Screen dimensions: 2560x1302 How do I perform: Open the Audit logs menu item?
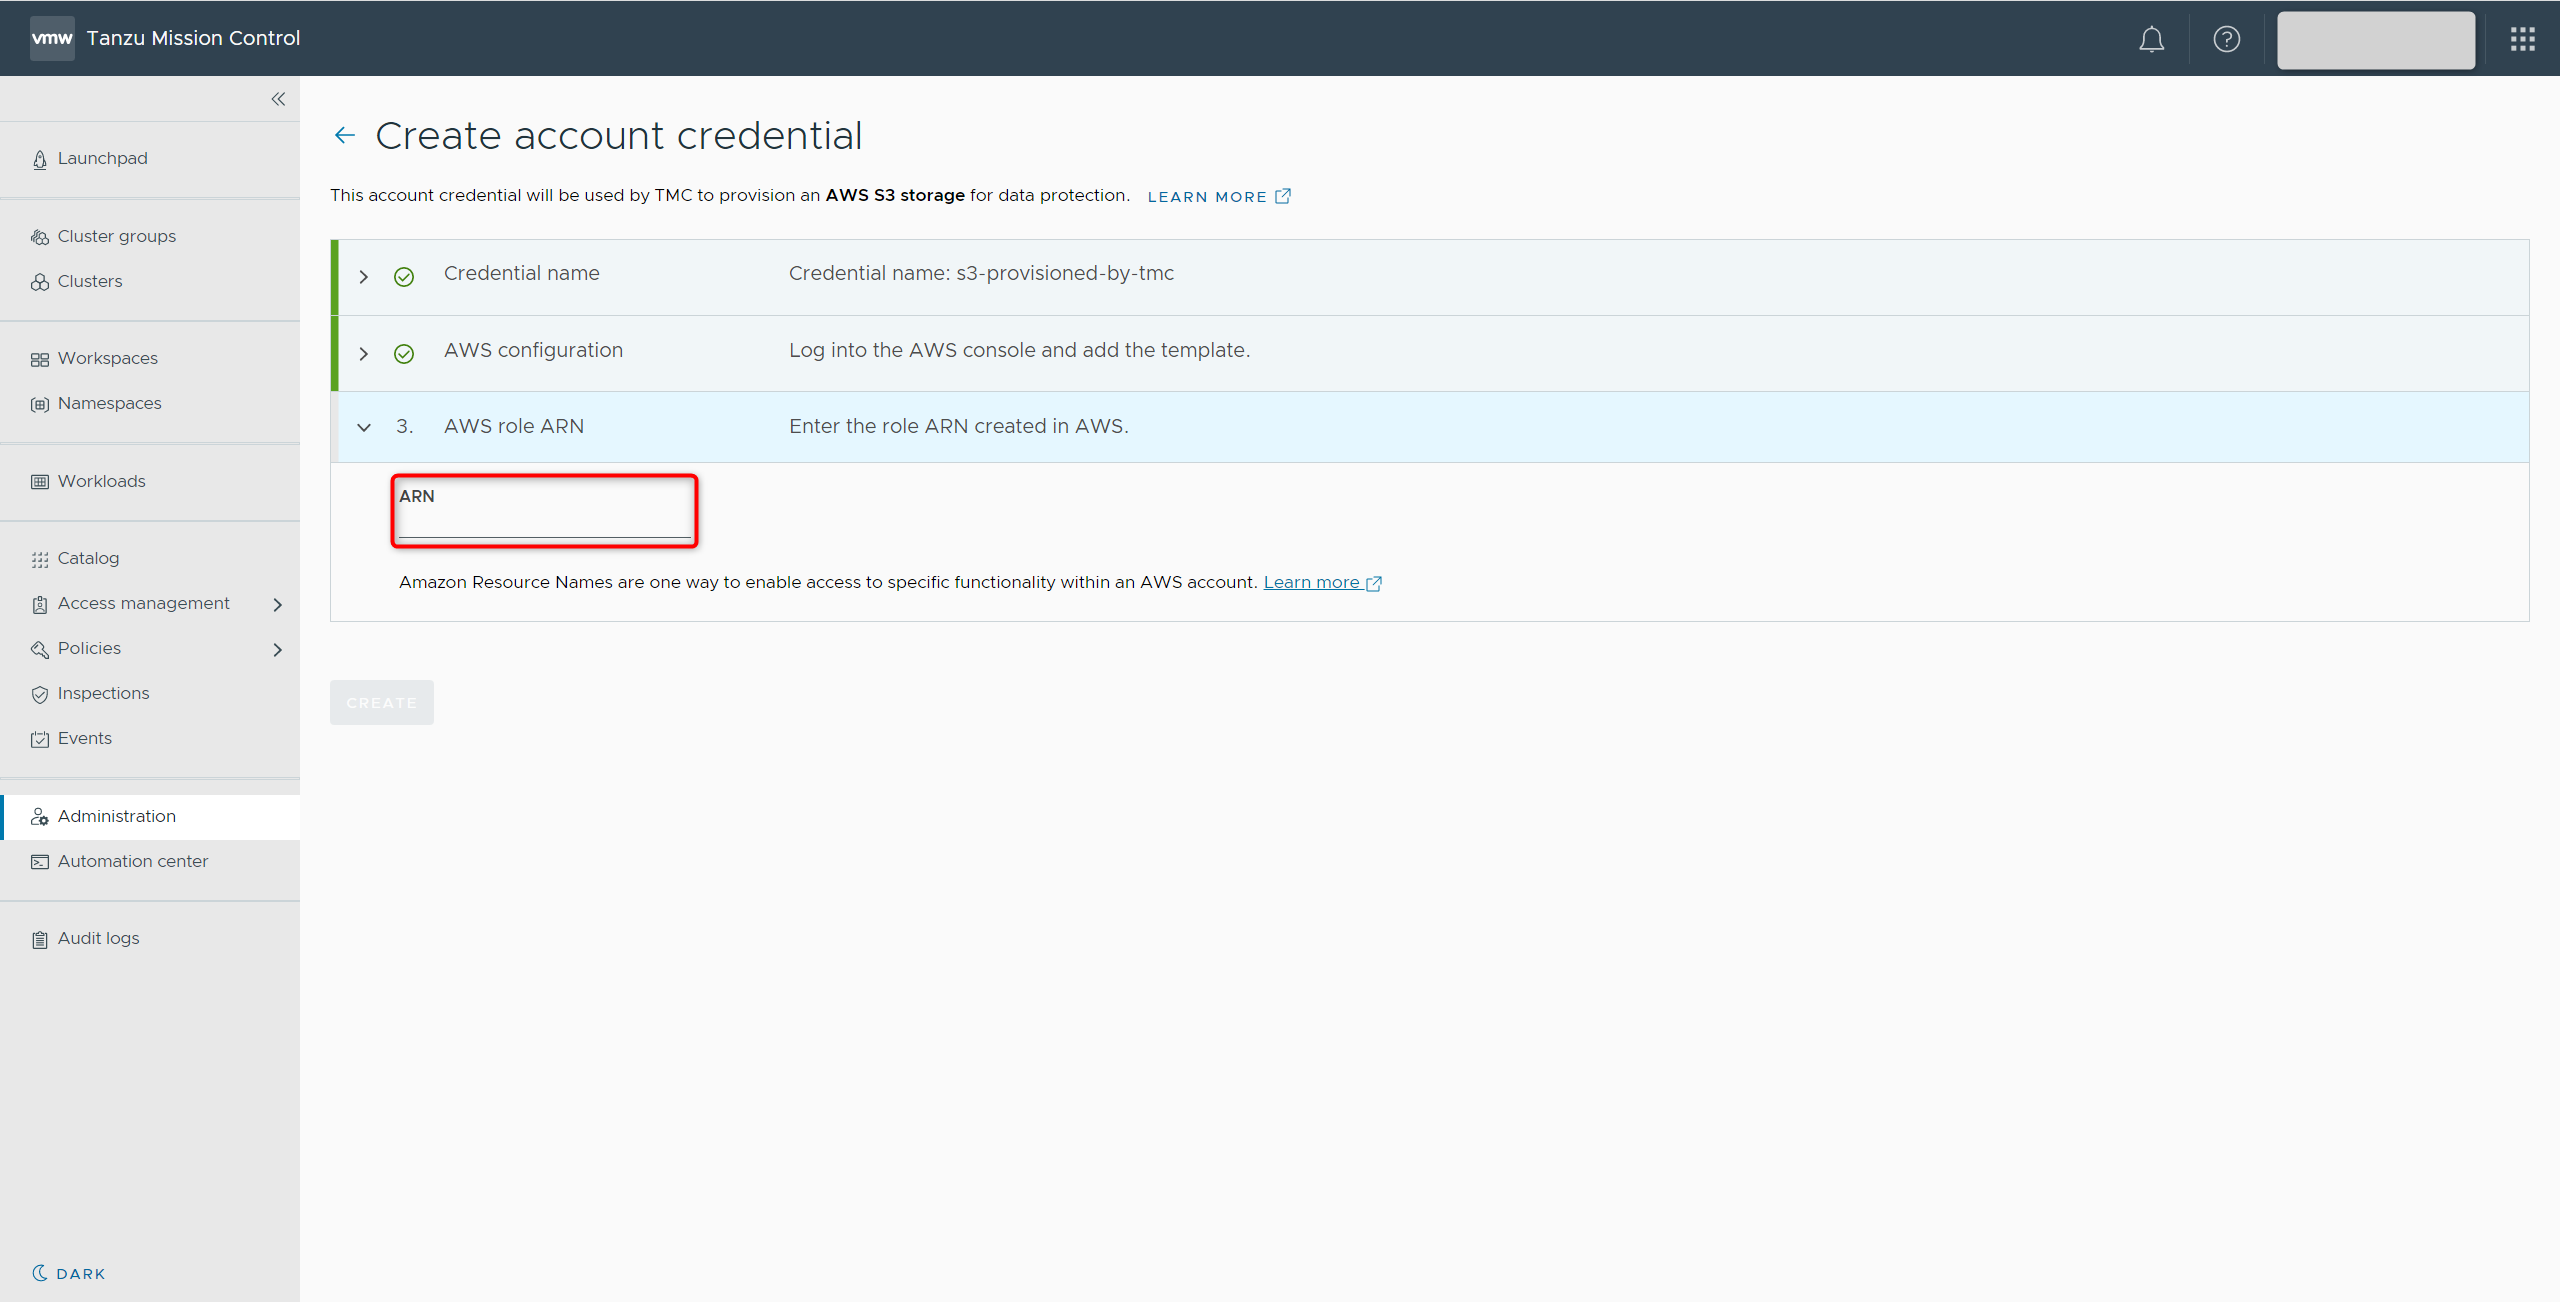click(x=98, y=939)
